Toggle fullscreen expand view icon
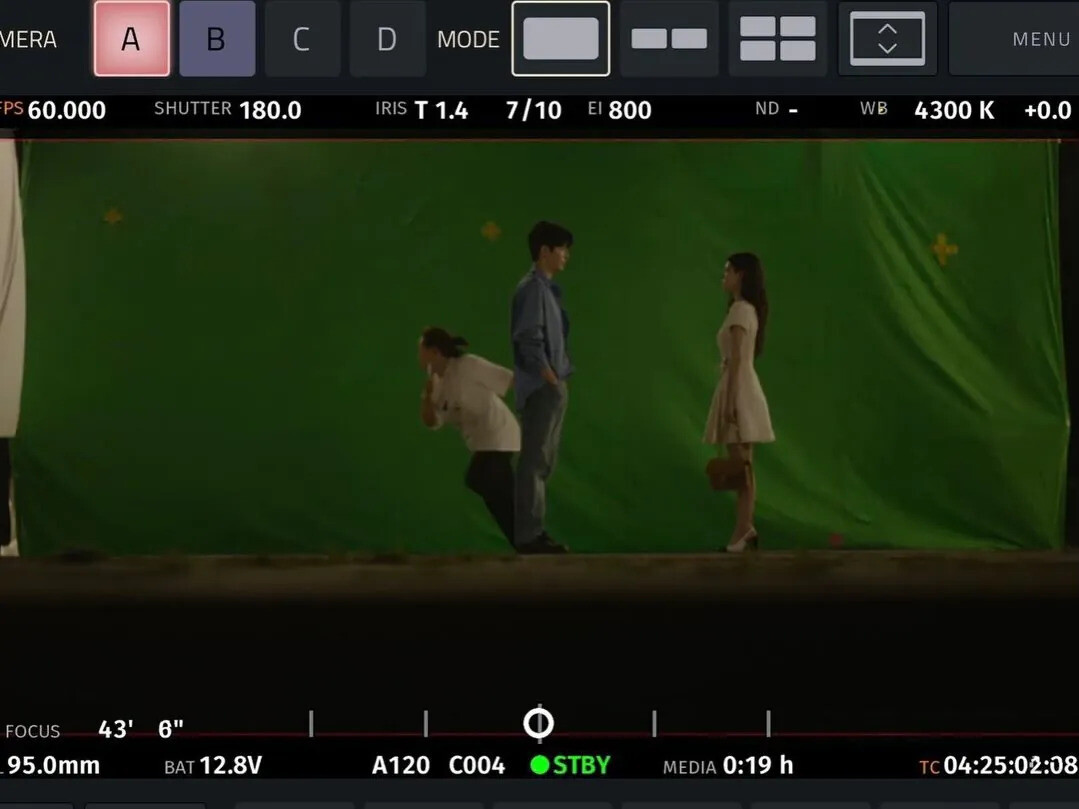The width and height of the screenshot is (1079, 809). pos(887,39)
